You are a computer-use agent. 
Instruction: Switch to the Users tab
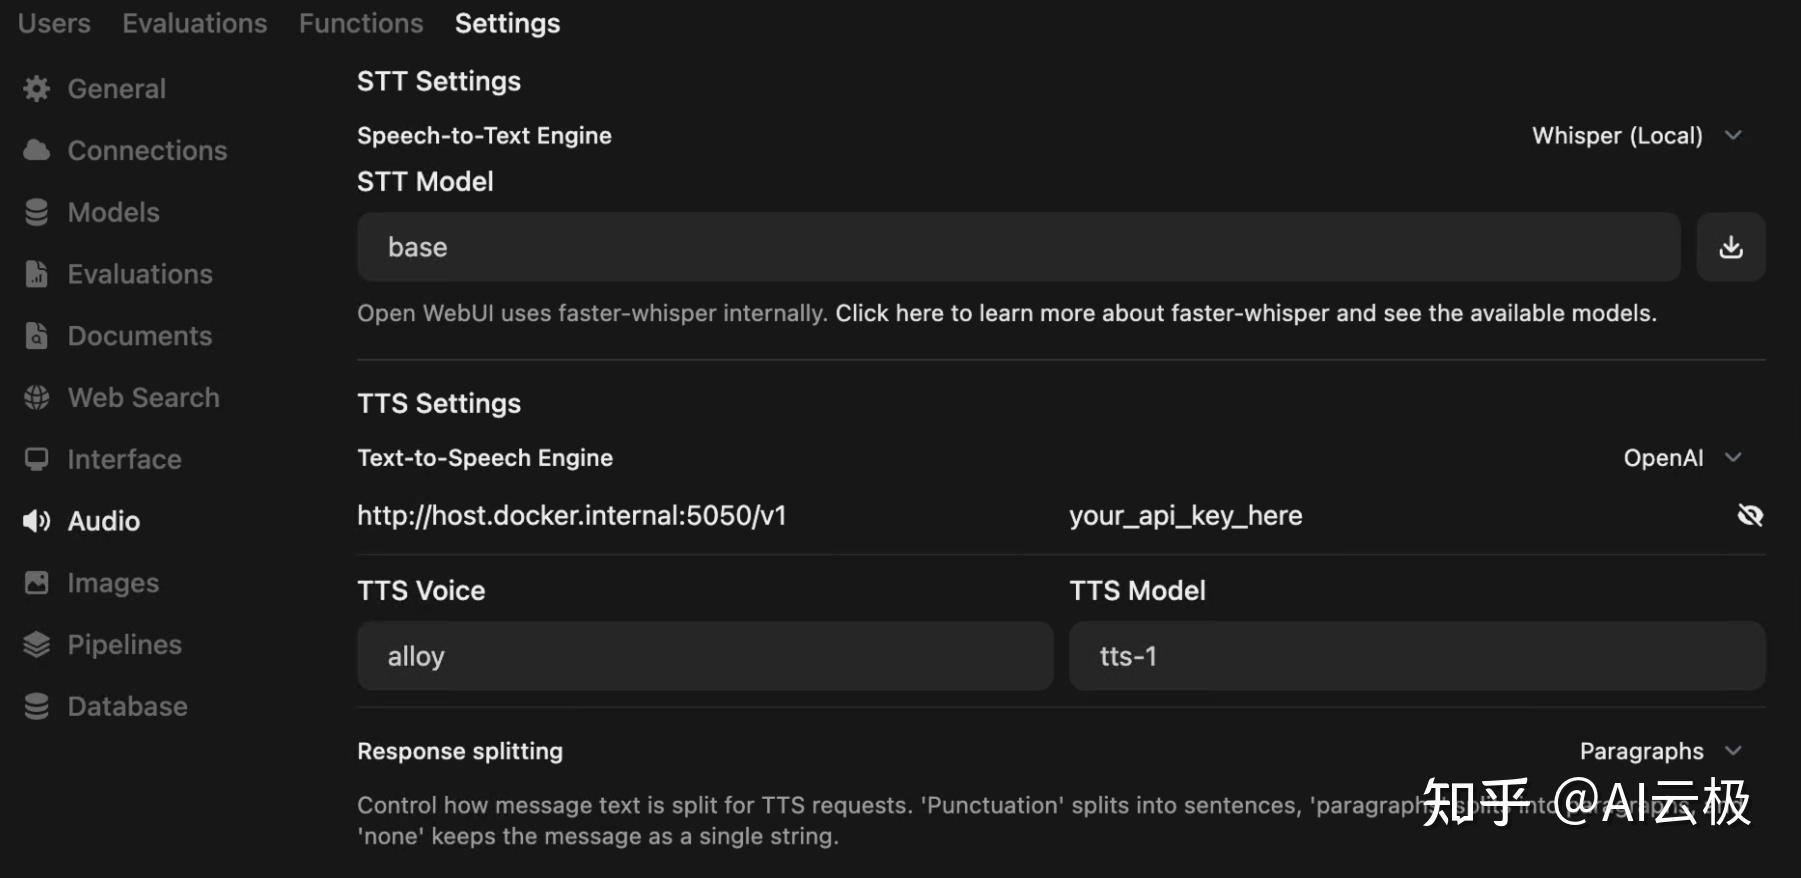[x=53, y=22]
